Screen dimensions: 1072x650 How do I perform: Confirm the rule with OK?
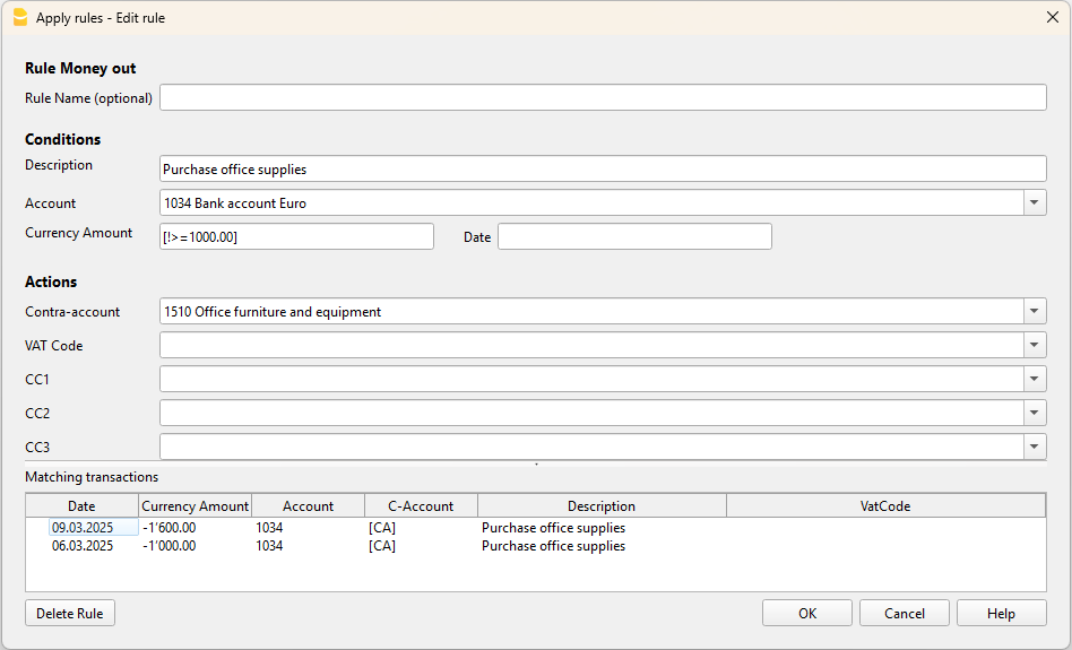(x=807, y=612)
